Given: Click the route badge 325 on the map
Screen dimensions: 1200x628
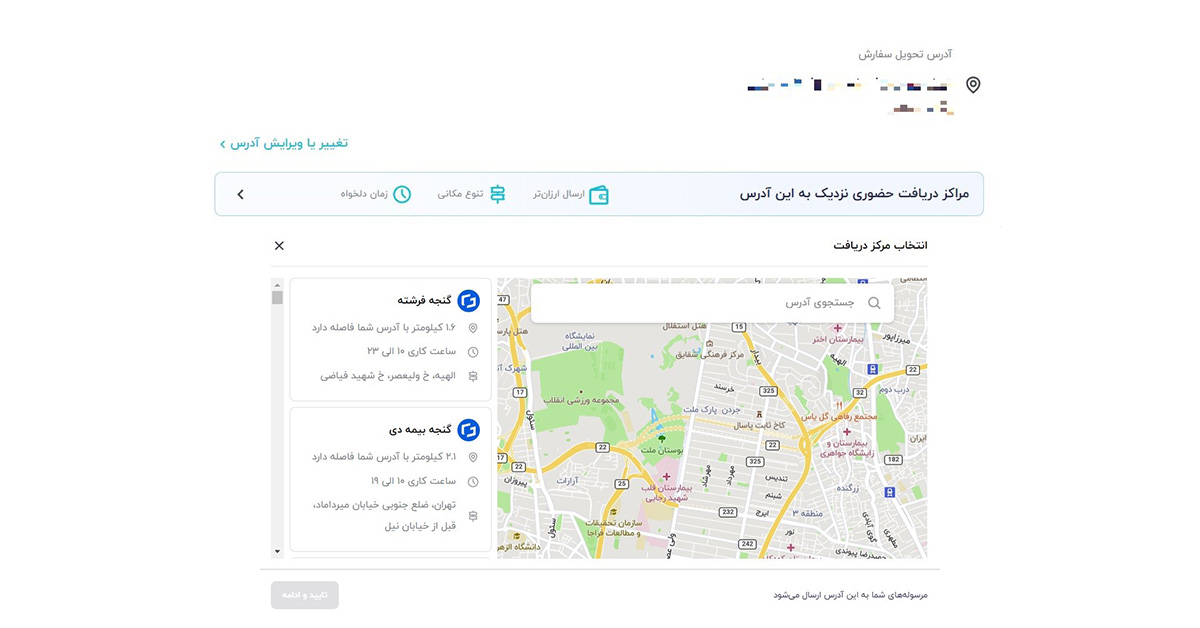Looking at the screenshot, I should pyautogui.click(x=768, y=390).
